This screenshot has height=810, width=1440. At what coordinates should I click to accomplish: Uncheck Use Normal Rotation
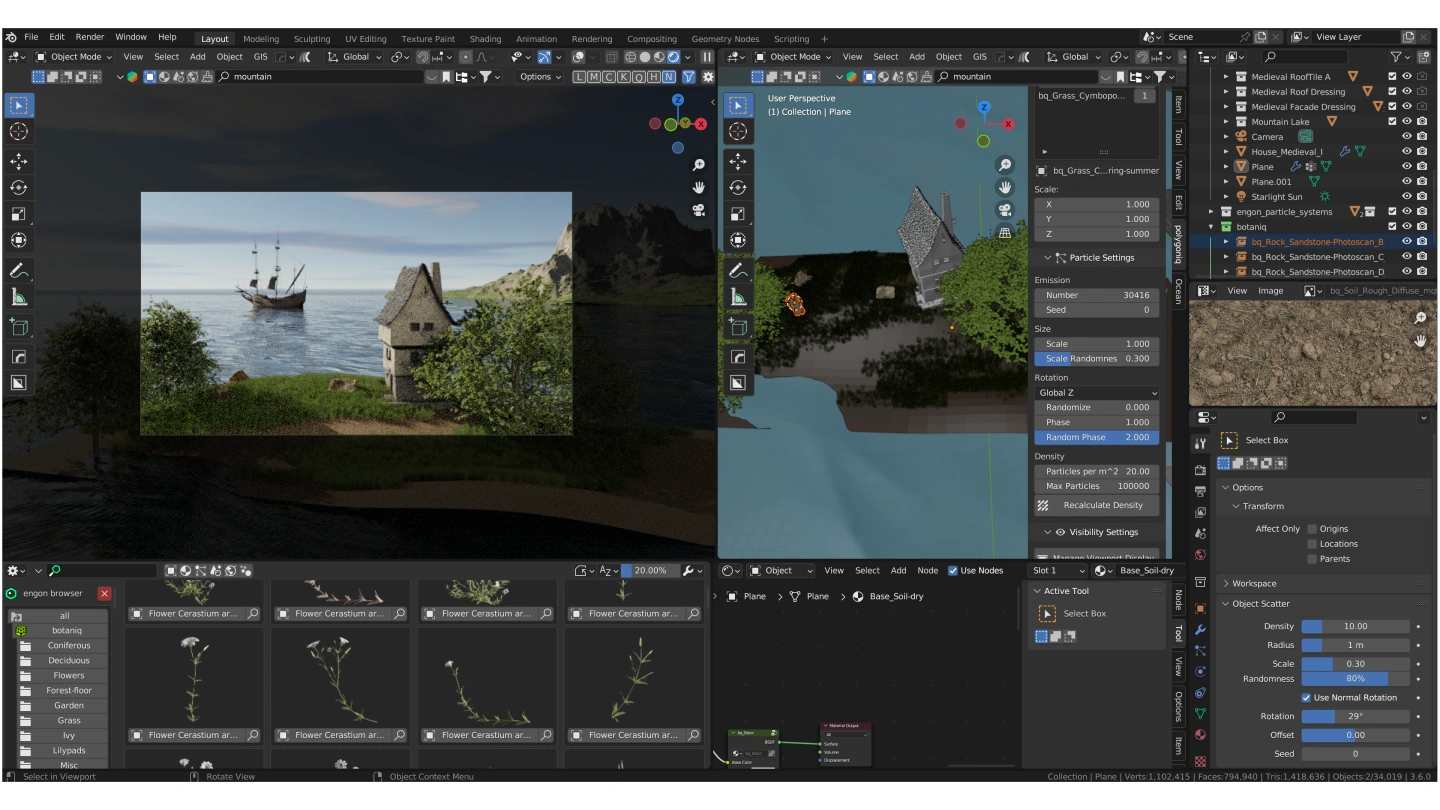[x=1306, y=697]
